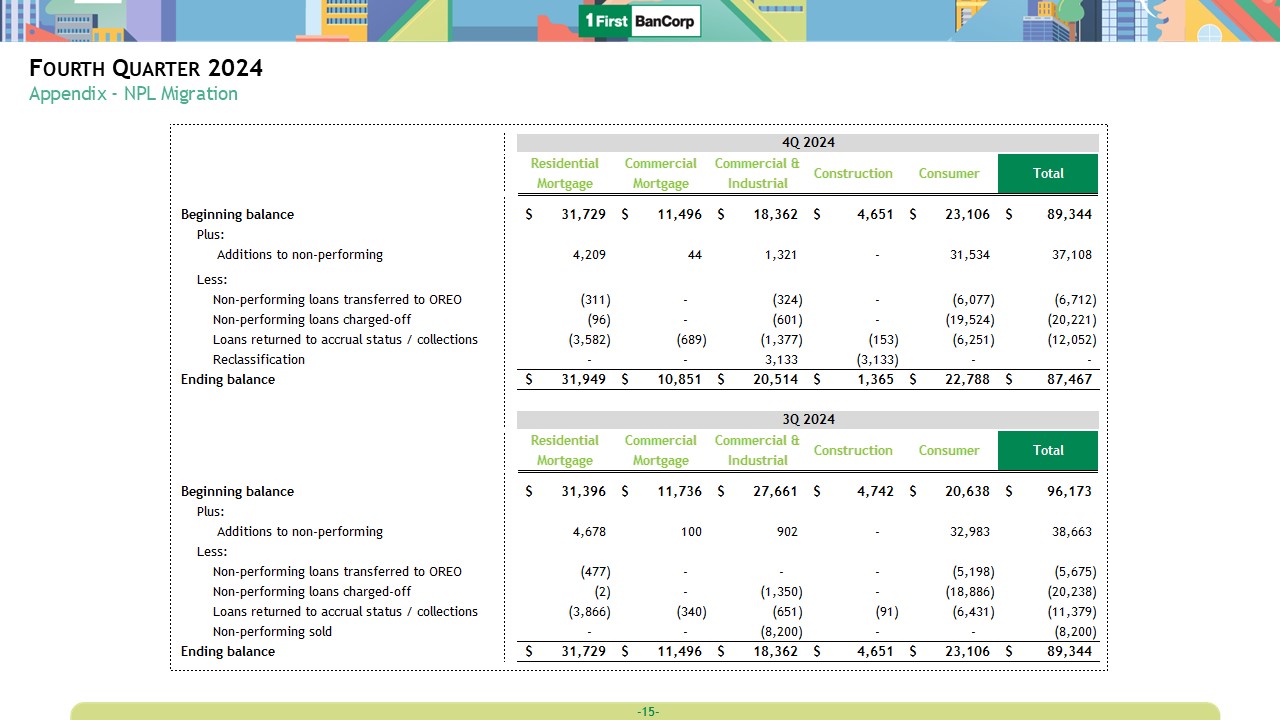
Task: Click the green Total header in 4Q 2024 table
Action: 1047,173
